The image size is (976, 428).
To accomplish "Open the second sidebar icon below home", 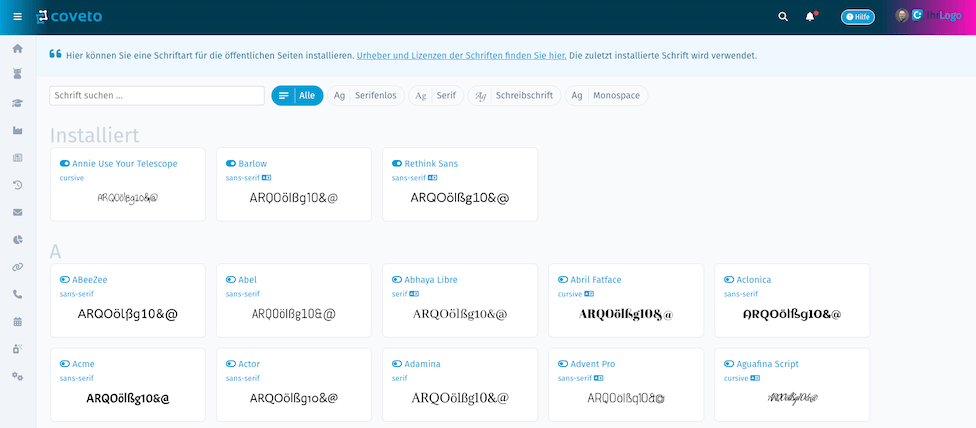I will (x=17, y=74).
